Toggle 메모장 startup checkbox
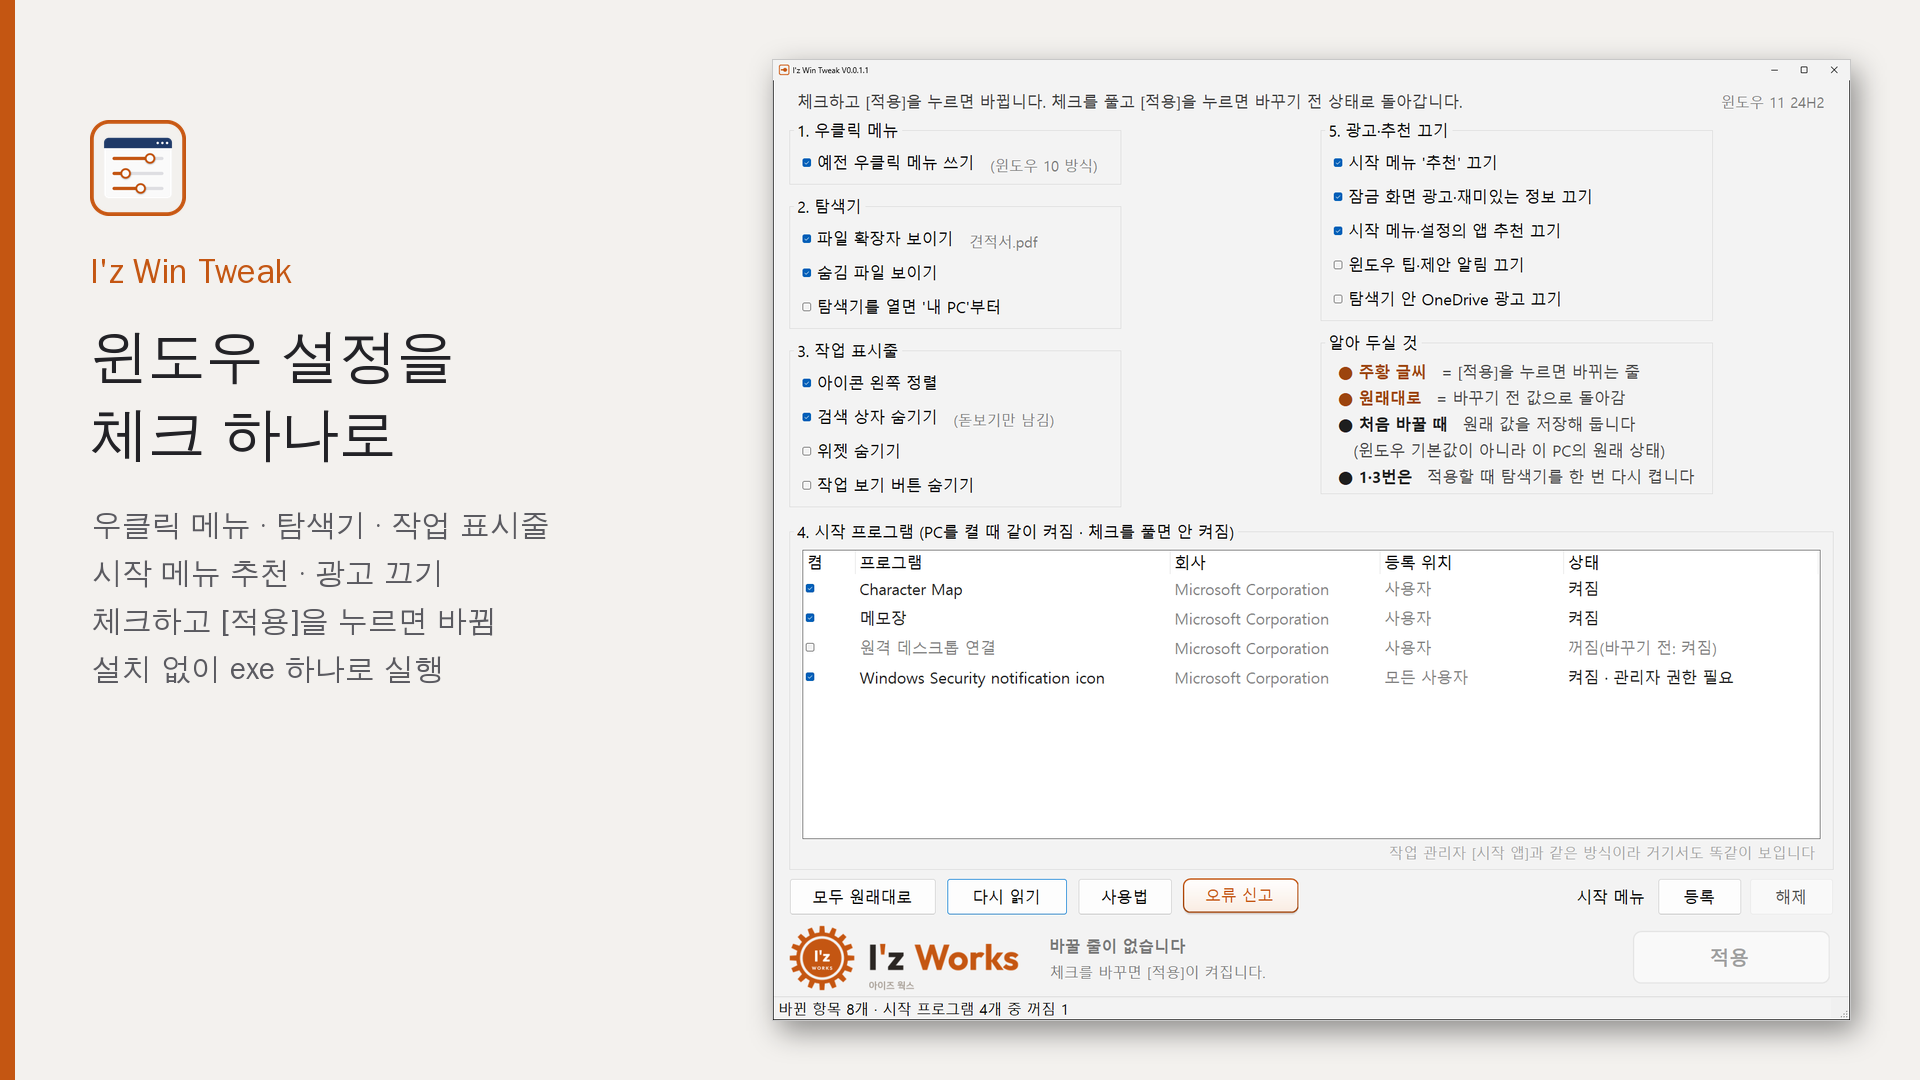Screen dimensions: 1920x1080 (810, 618)
